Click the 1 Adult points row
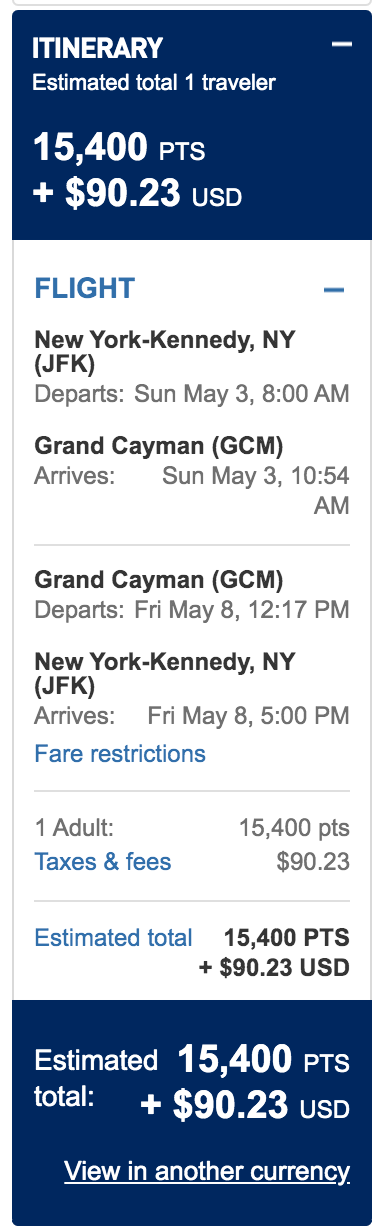The width and height of the screenshot is (382, 1228). click(192, 827)
